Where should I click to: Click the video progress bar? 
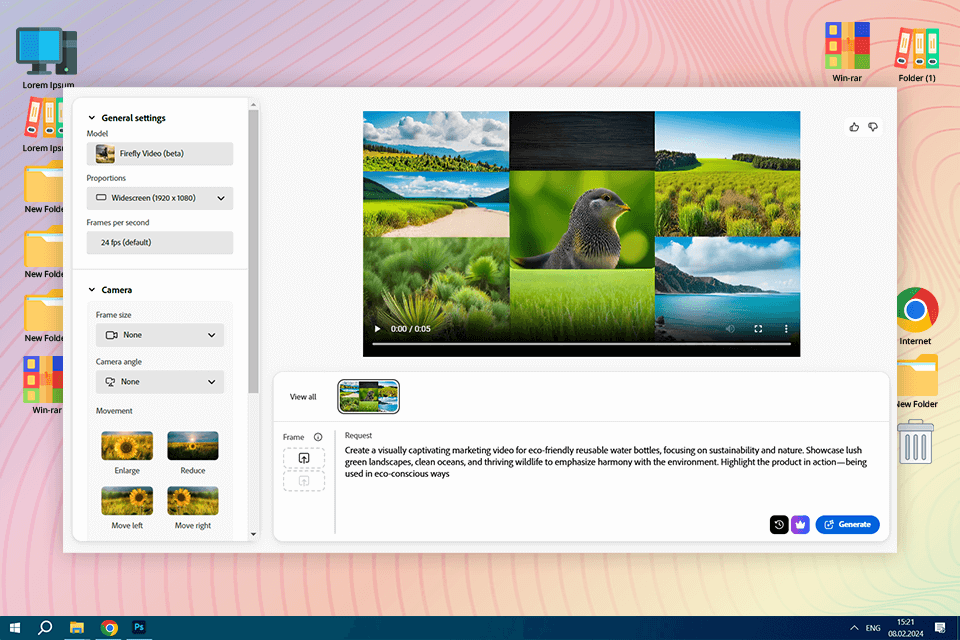tap(581, 344)
